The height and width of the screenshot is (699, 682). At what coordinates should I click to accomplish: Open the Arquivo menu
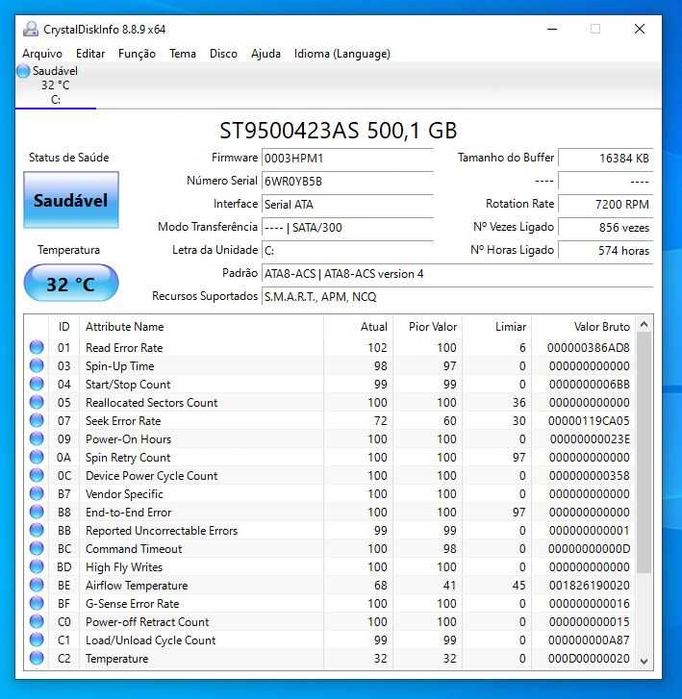click(42, 54)
